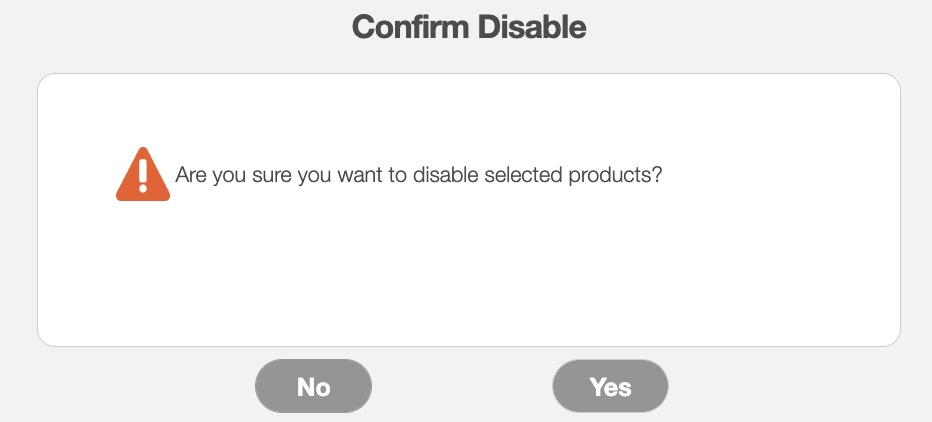Click the caution symbol in the dialog
This screenshot has width=932, height=422.
point(143,175)
